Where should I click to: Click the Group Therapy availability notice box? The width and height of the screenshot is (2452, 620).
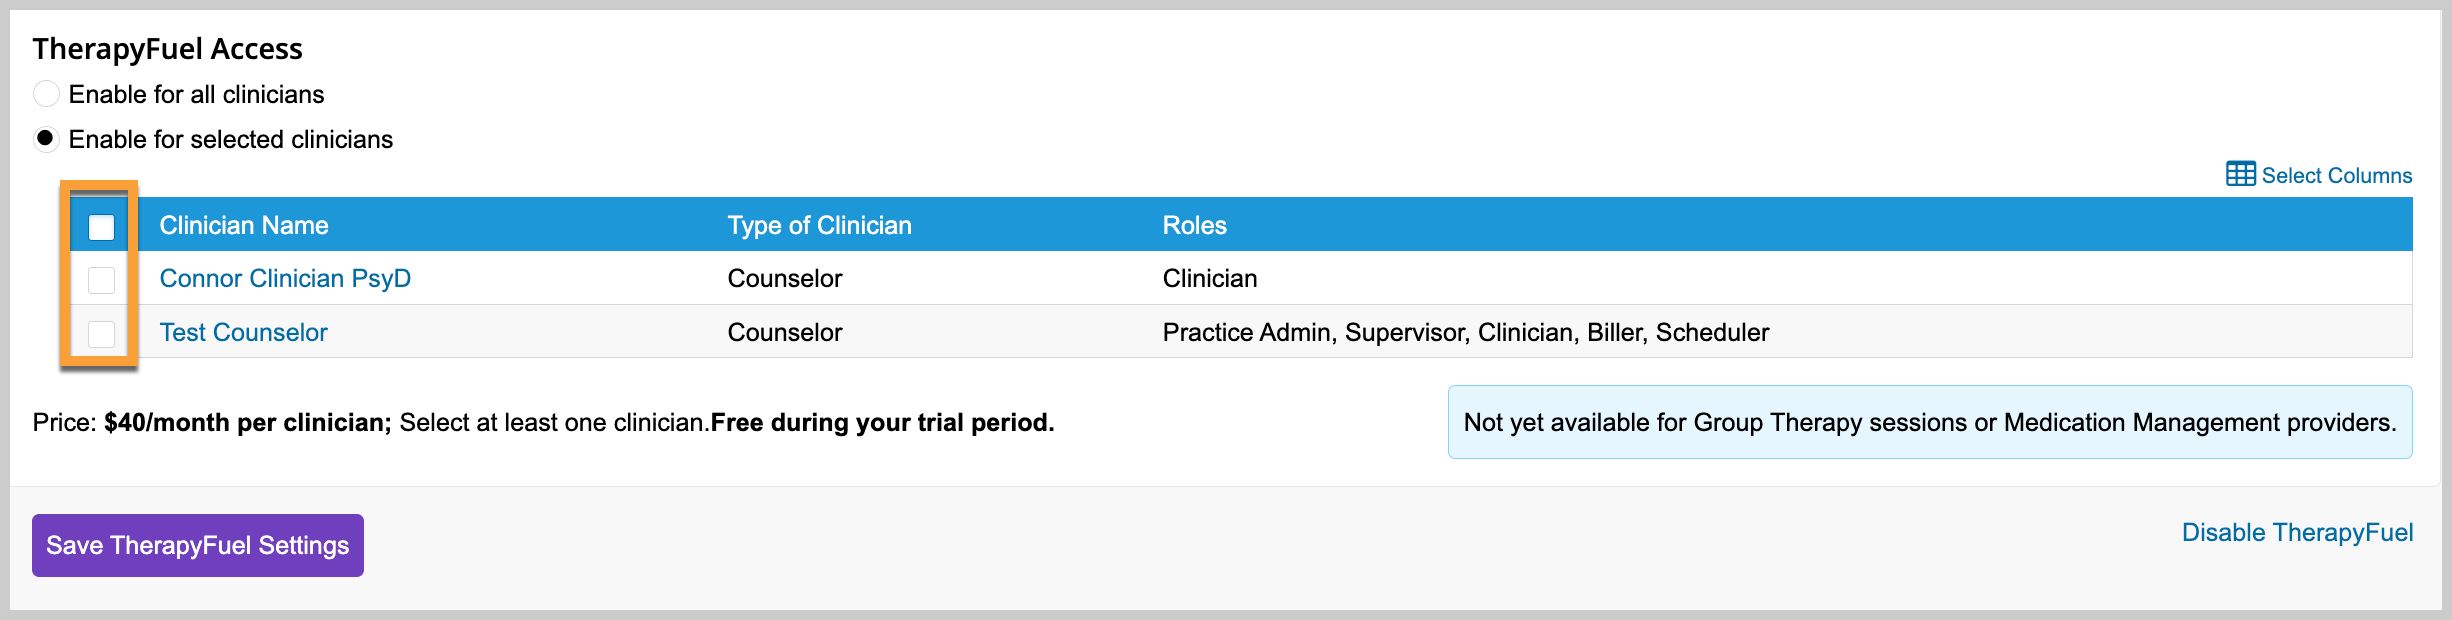(1930, 422)
